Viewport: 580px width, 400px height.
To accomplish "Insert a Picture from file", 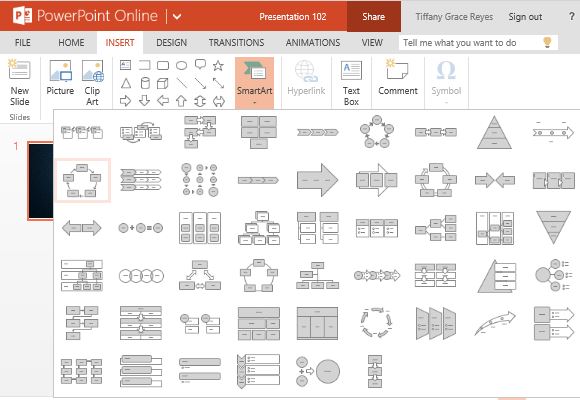I will 60,78.
